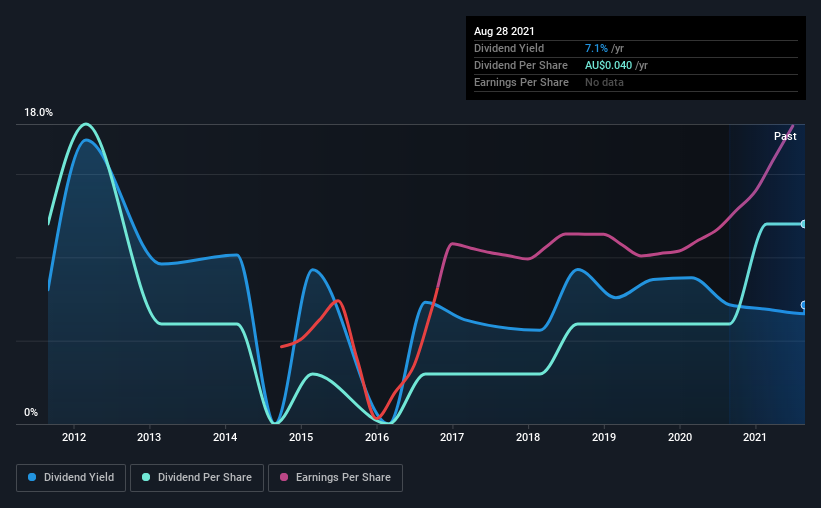Click the Aug 28 2021 tooltip date header

(x=504, y=31)
